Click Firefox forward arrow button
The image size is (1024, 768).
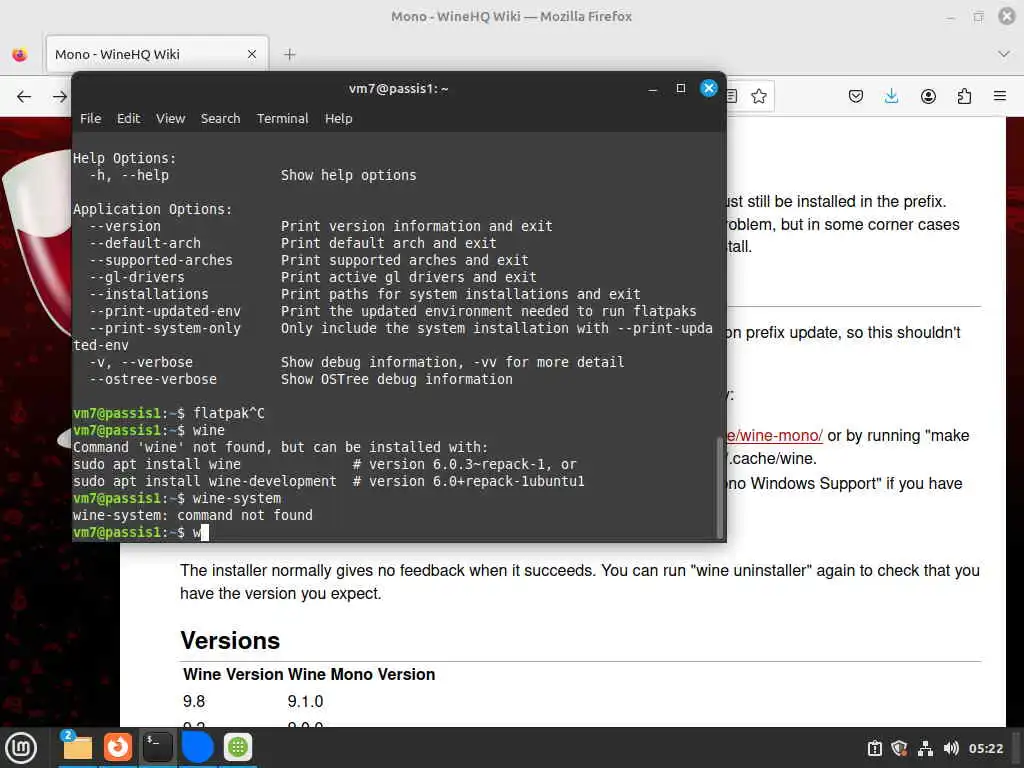click(x=60, y=97)
